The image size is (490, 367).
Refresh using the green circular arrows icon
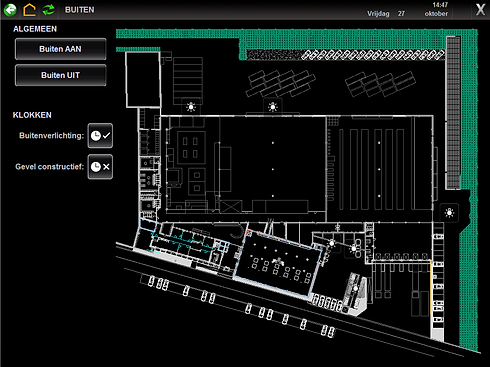click(49, 10)
